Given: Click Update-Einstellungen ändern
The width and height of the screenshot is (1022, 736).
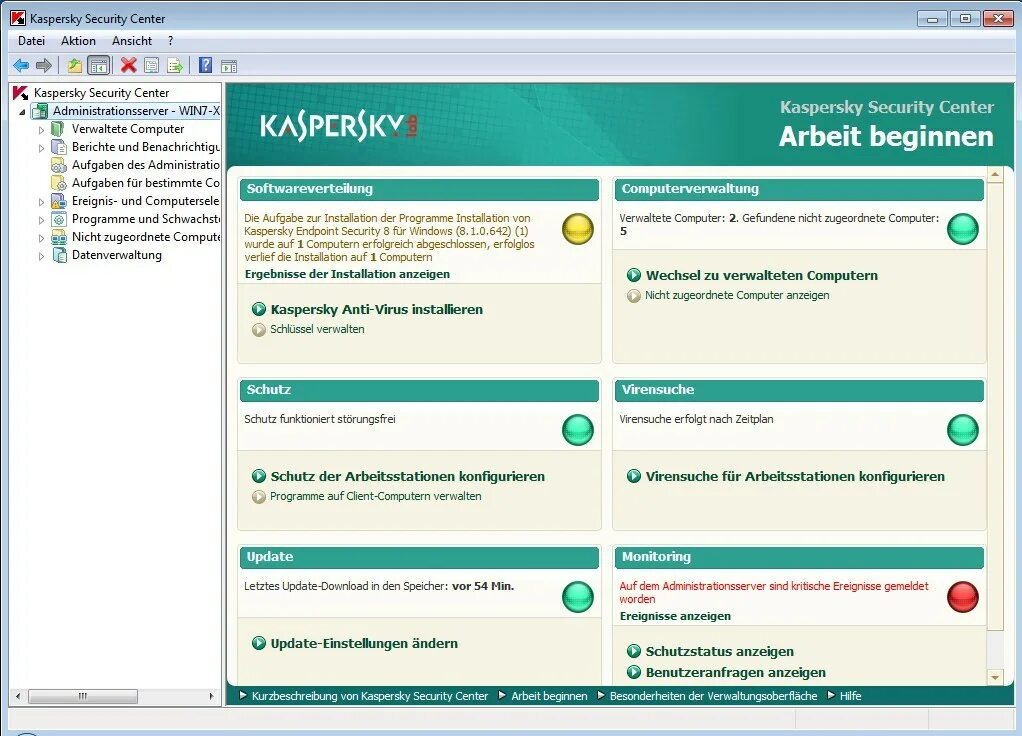Looking at the screenshot, I should [364, 643].
